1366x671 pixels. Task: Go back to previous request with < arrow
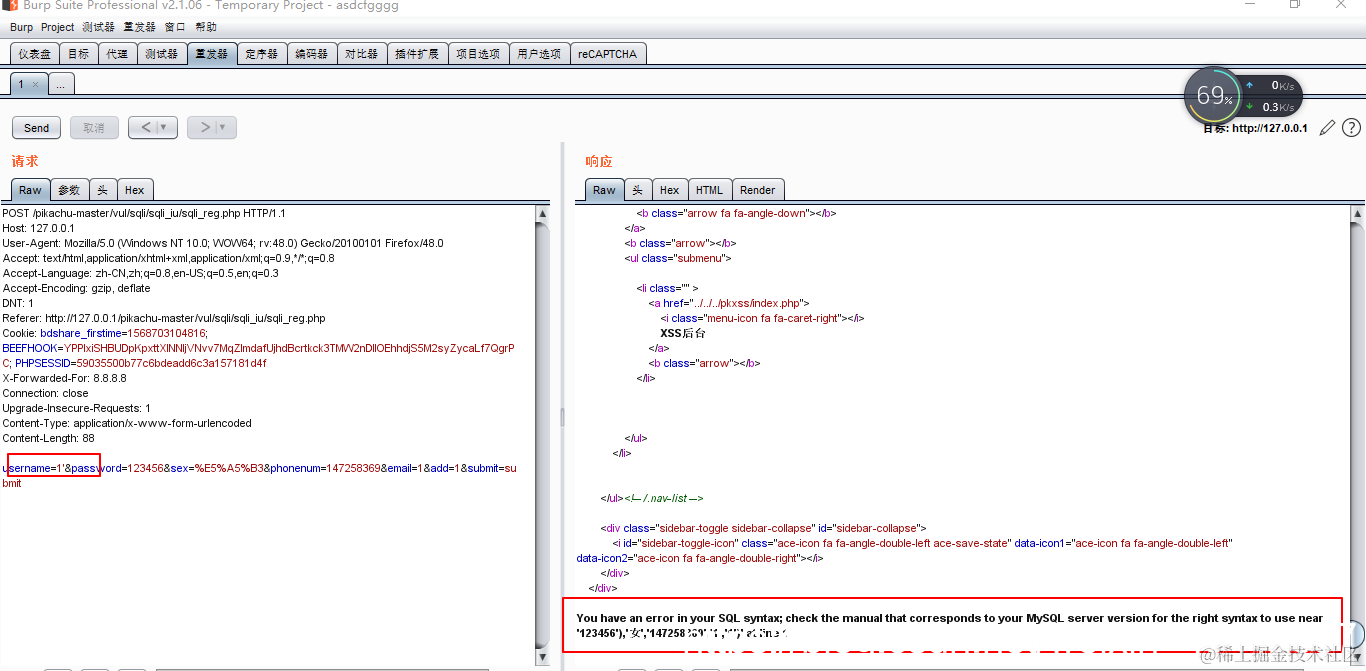pos(147,127)
